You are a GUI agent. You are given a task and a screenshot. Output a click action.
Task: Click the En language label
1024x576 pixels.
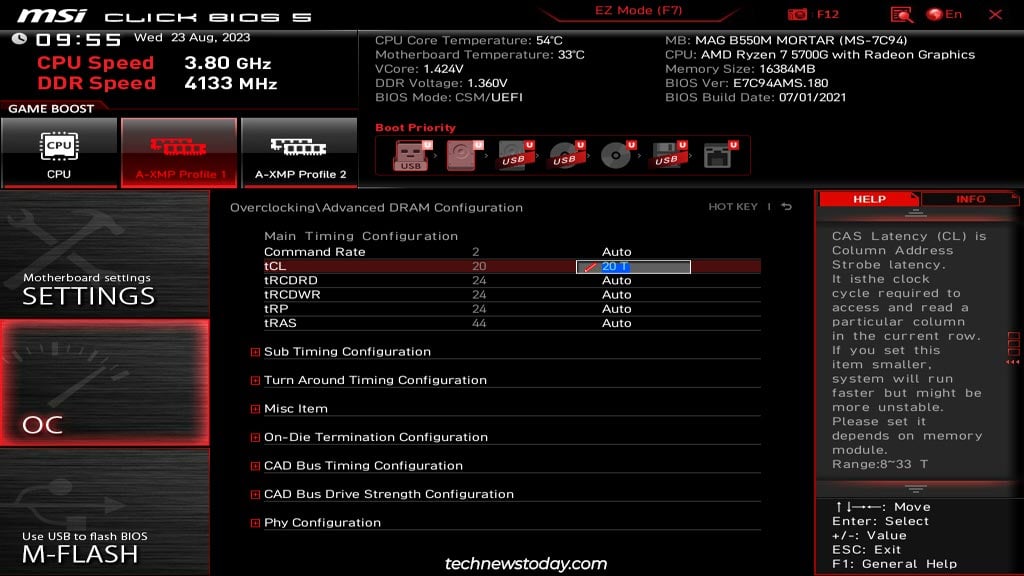pos(953,14)
